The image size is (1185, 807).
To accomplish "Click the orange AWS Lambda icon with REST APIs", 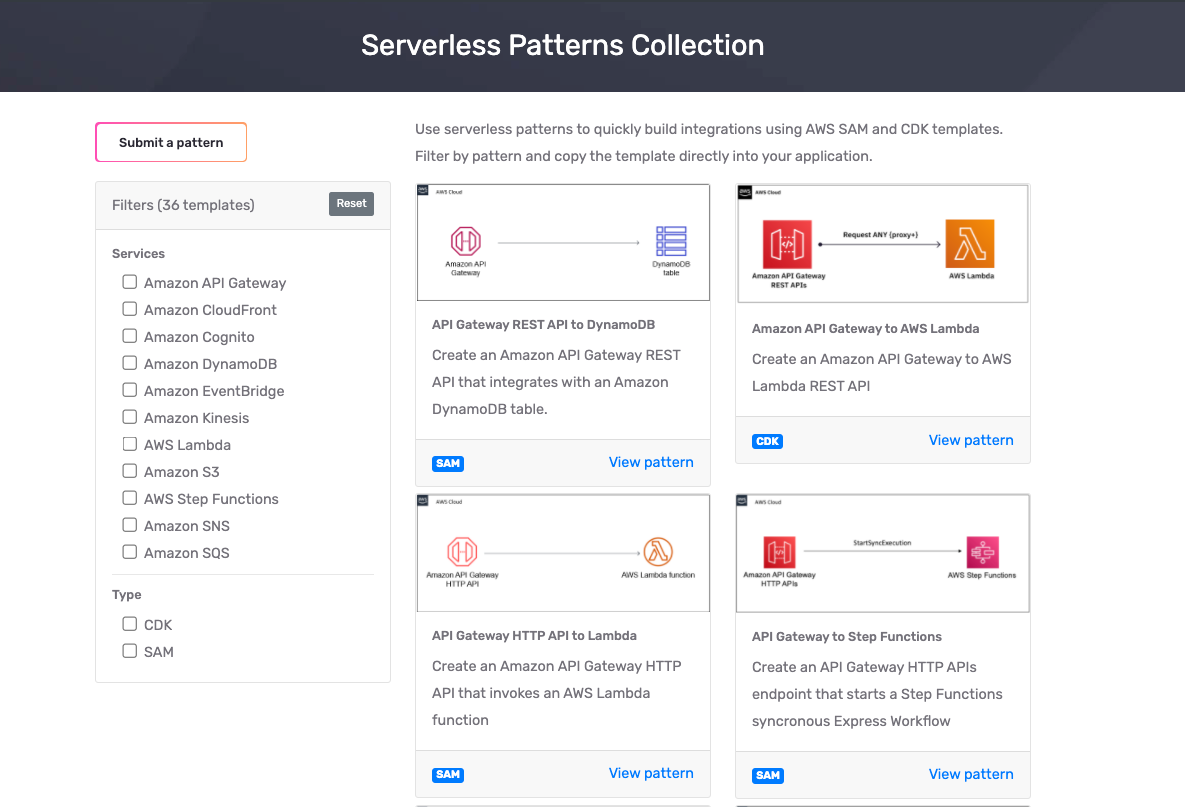I will (970, 244).
